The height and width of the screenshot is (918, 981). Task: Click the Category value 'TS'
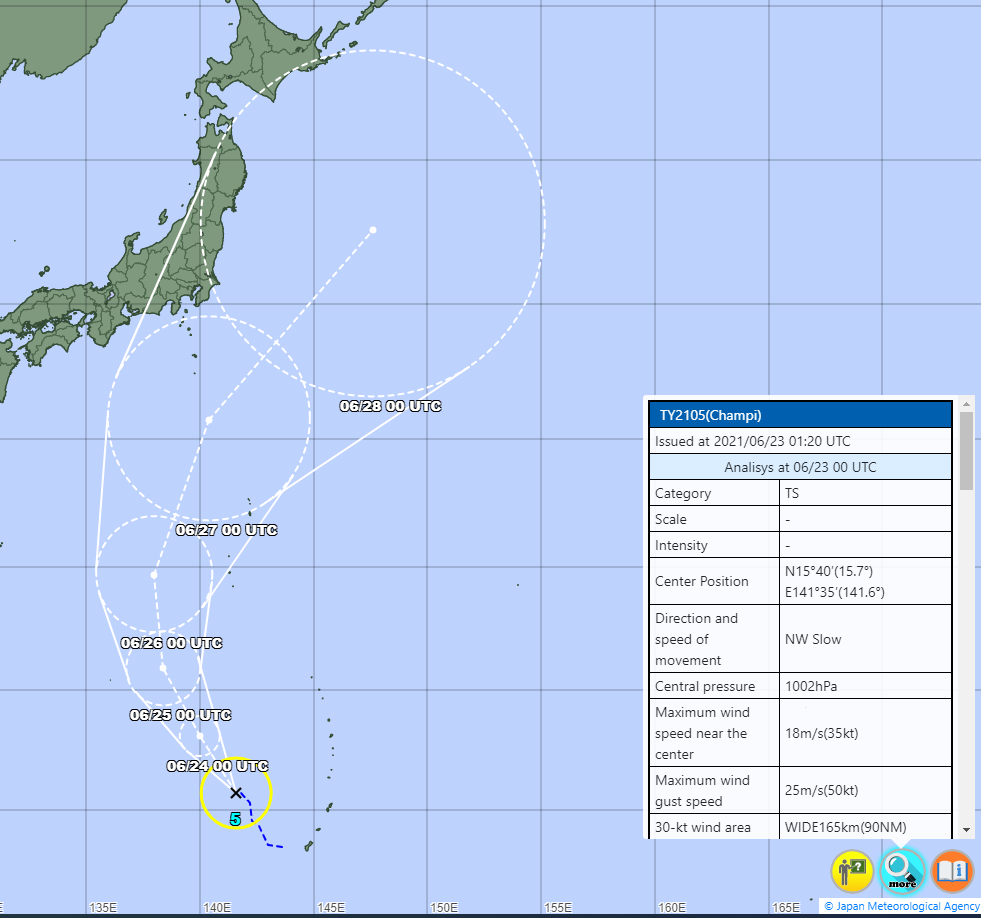point(792,493)
